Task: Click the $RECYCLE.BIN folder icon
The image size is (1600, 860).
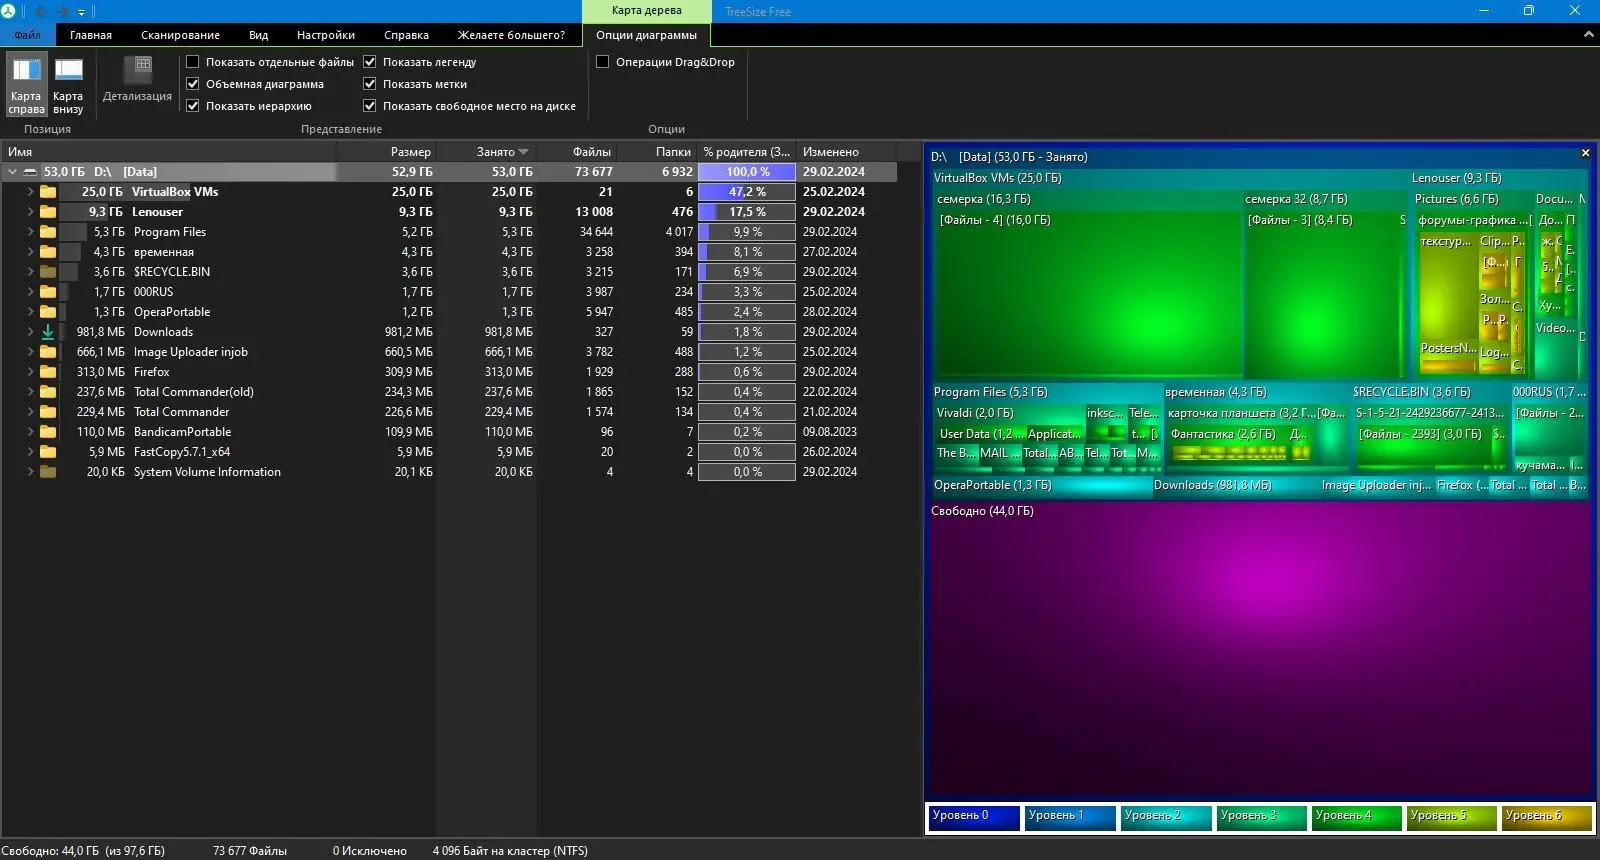Action: pyautogui.click(x=48, y=272)
